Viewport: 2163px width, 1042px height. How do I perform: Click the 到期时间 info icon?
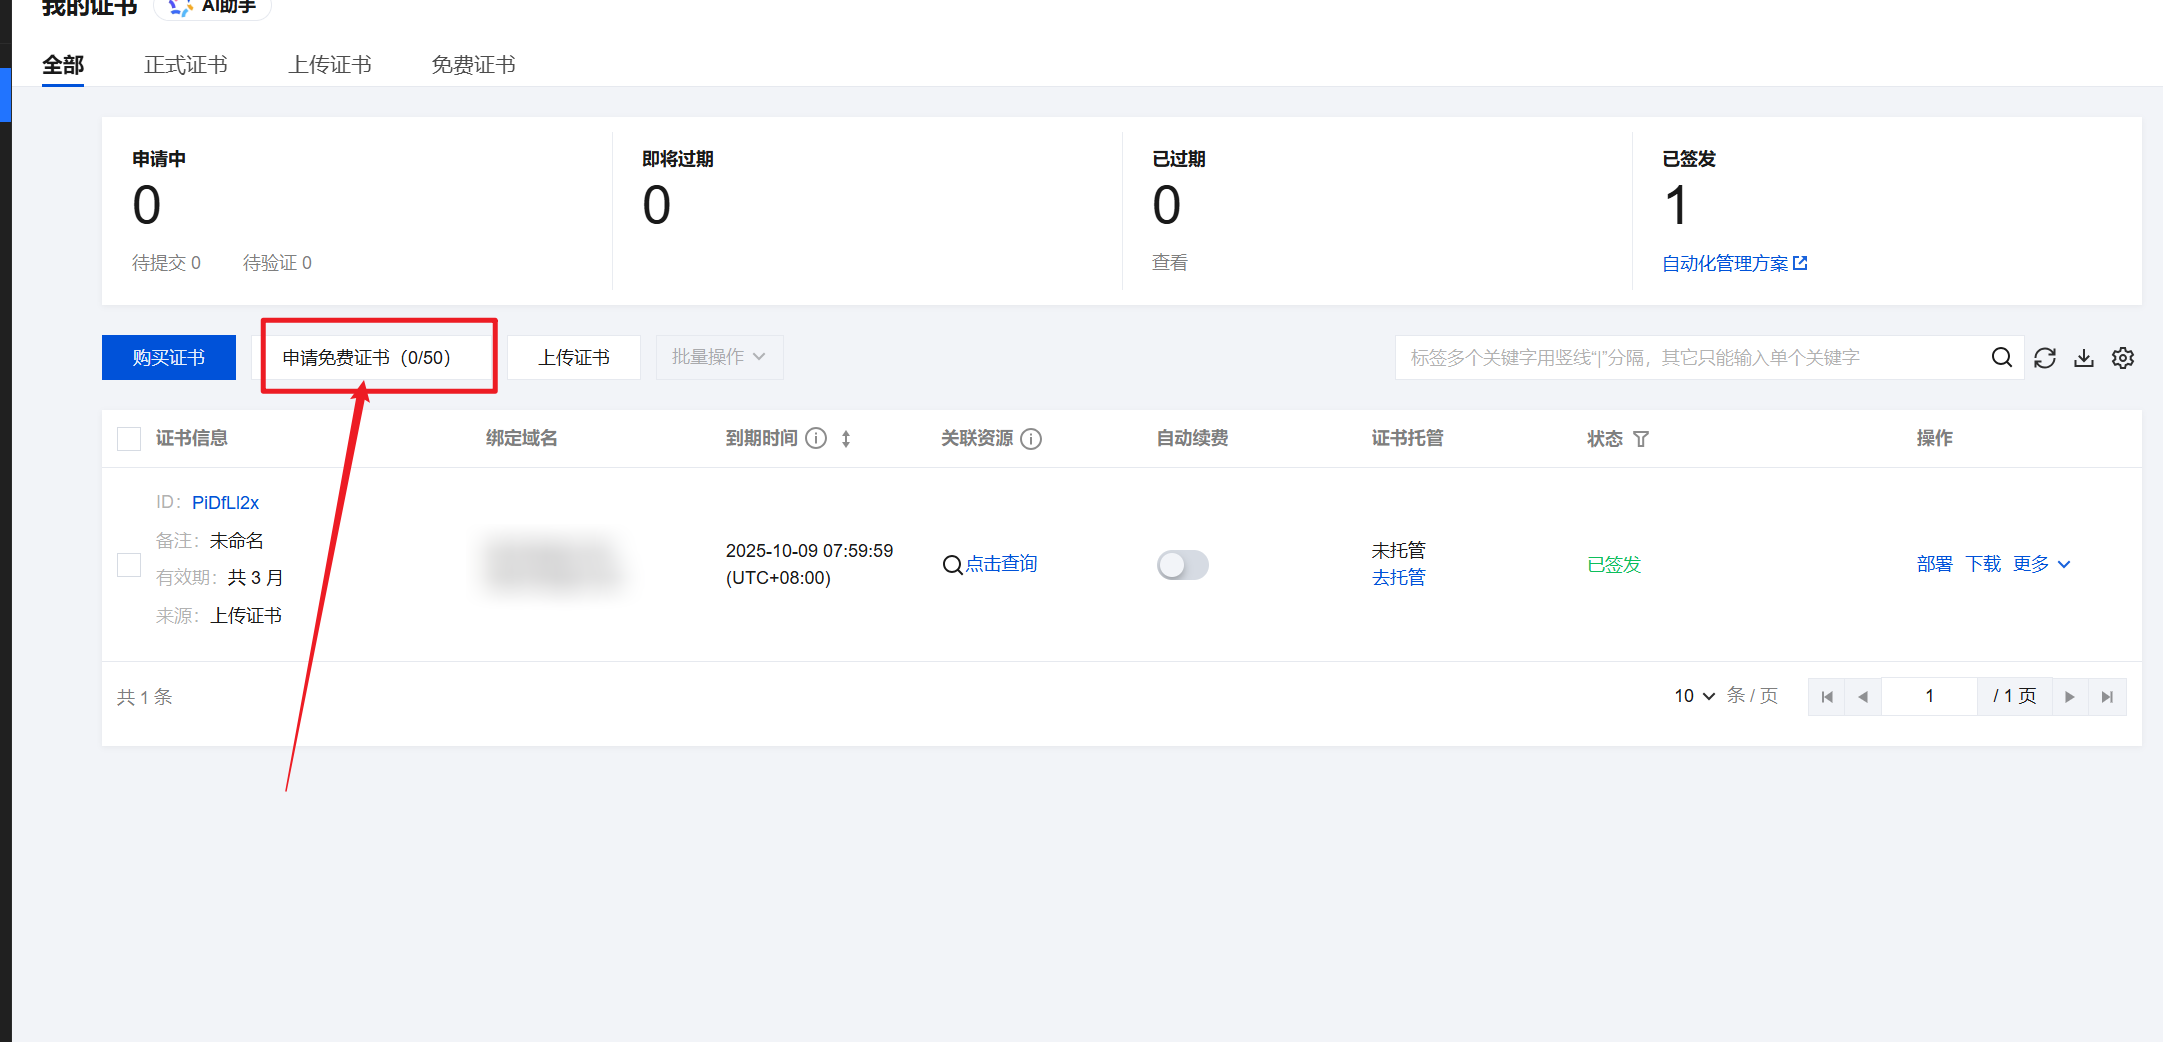(x=817, y=438)
